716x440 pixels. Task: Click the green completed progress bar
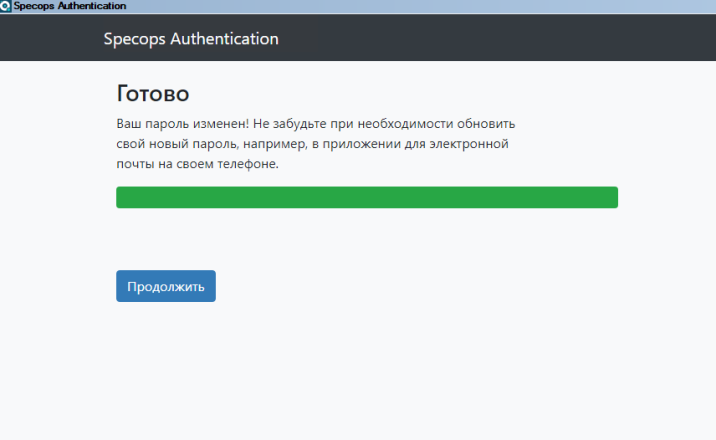point(366,197)
